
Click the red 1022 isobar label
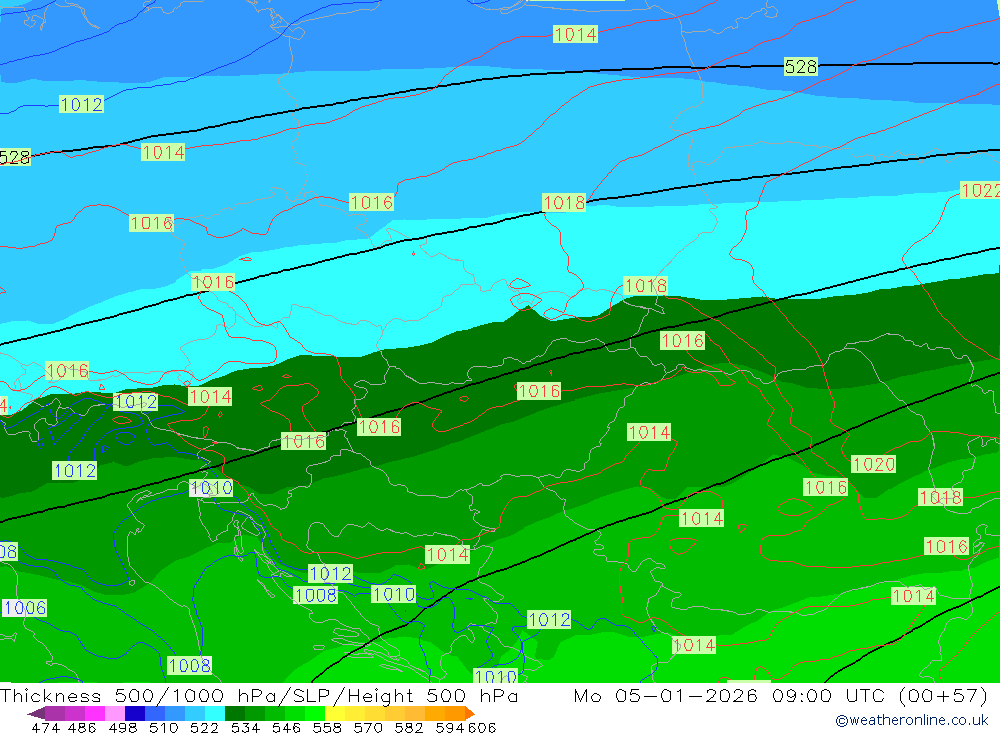click(x=980, y=190)
